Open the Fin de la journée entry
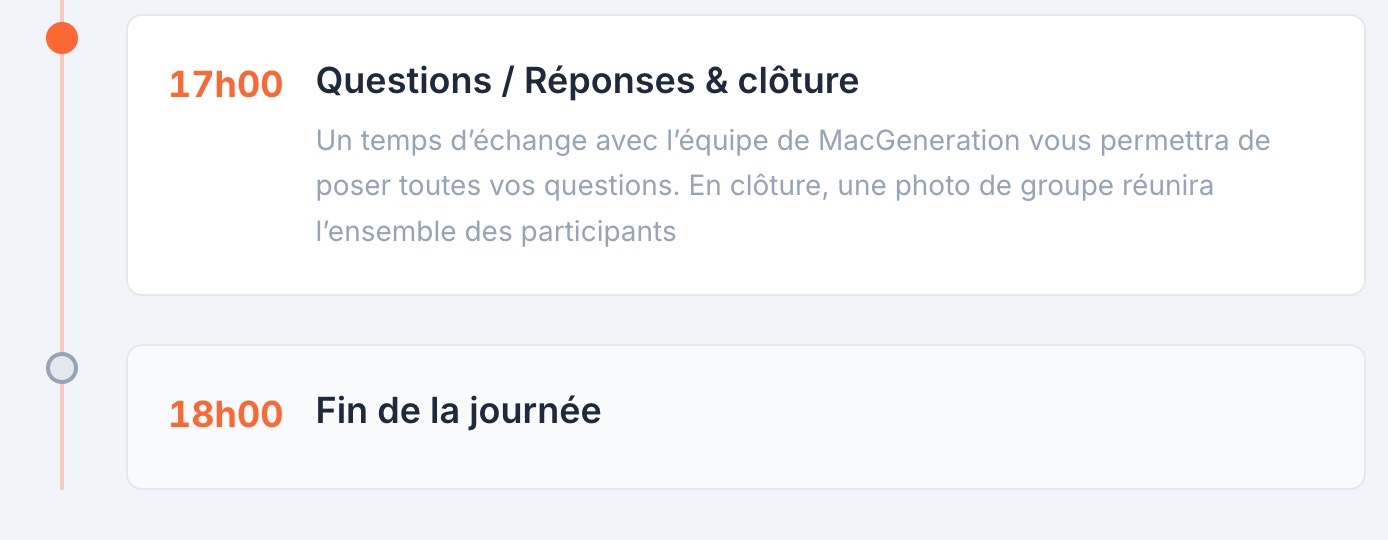1388x540 pixels. pyautogui.click(x=458, y=410)
